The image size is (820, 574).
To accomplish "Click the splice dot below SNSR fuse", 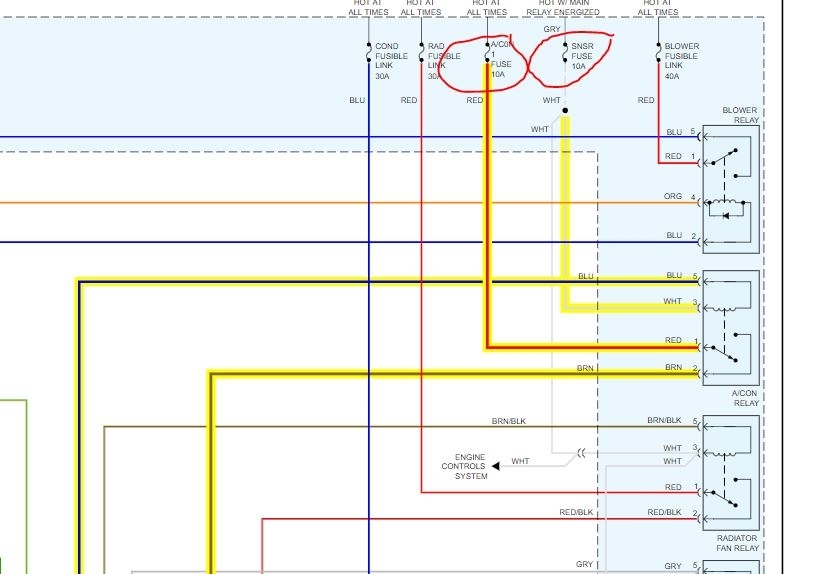I will [565, 110].
